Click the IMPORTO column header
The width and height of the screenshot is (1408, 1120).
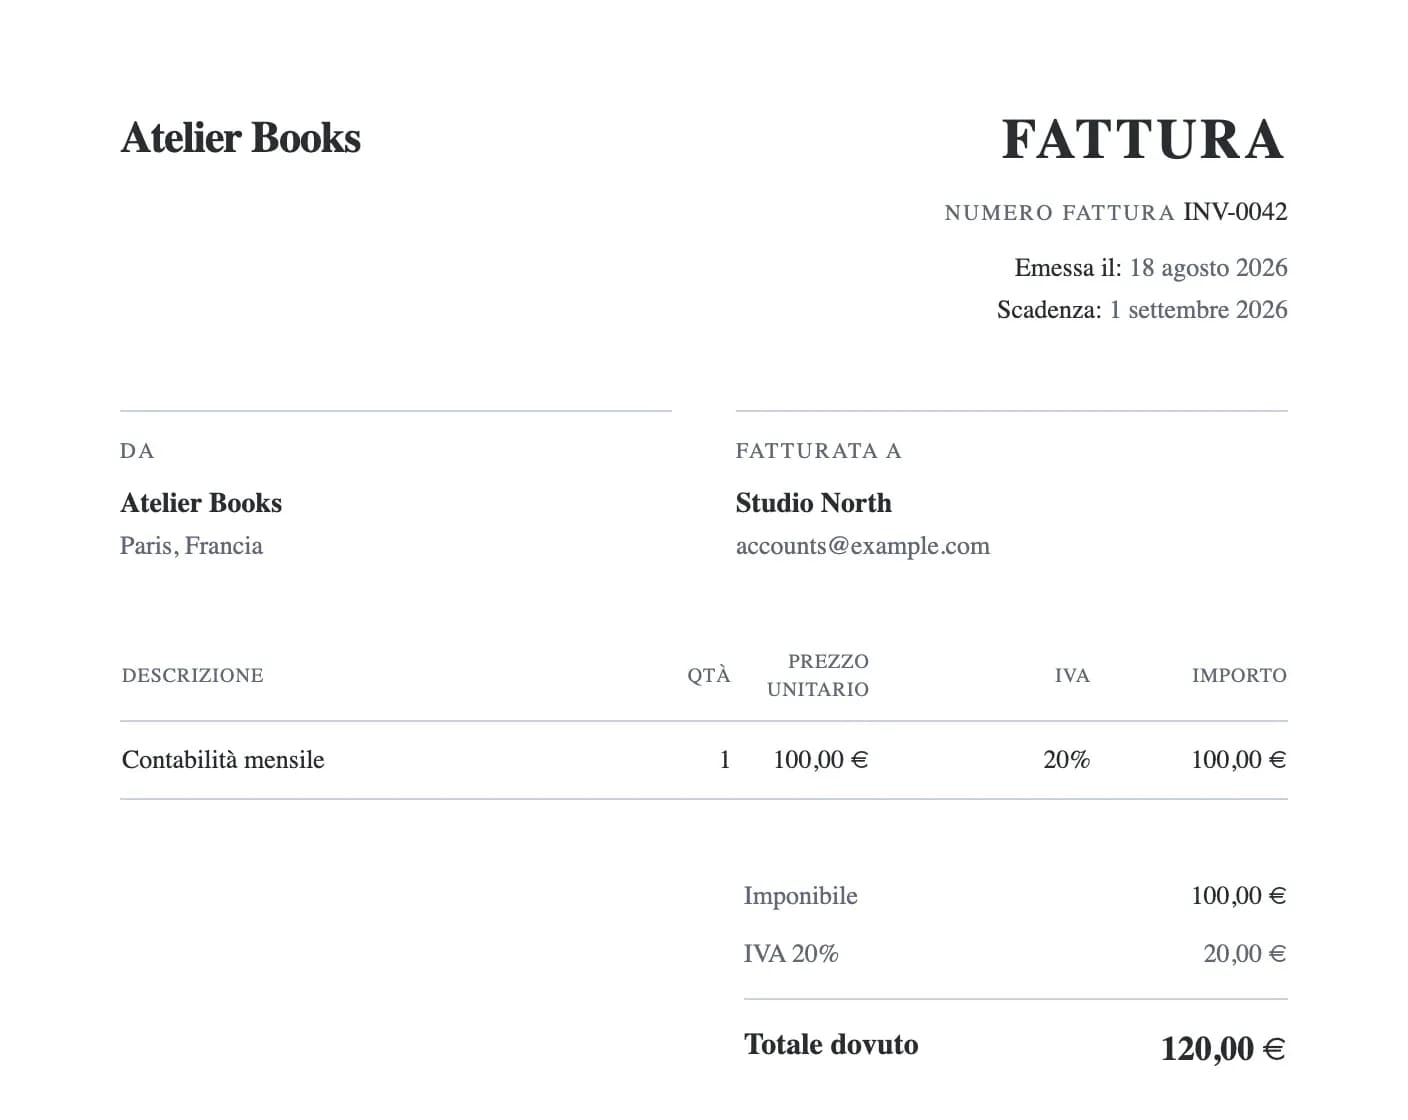[1239, 675]
